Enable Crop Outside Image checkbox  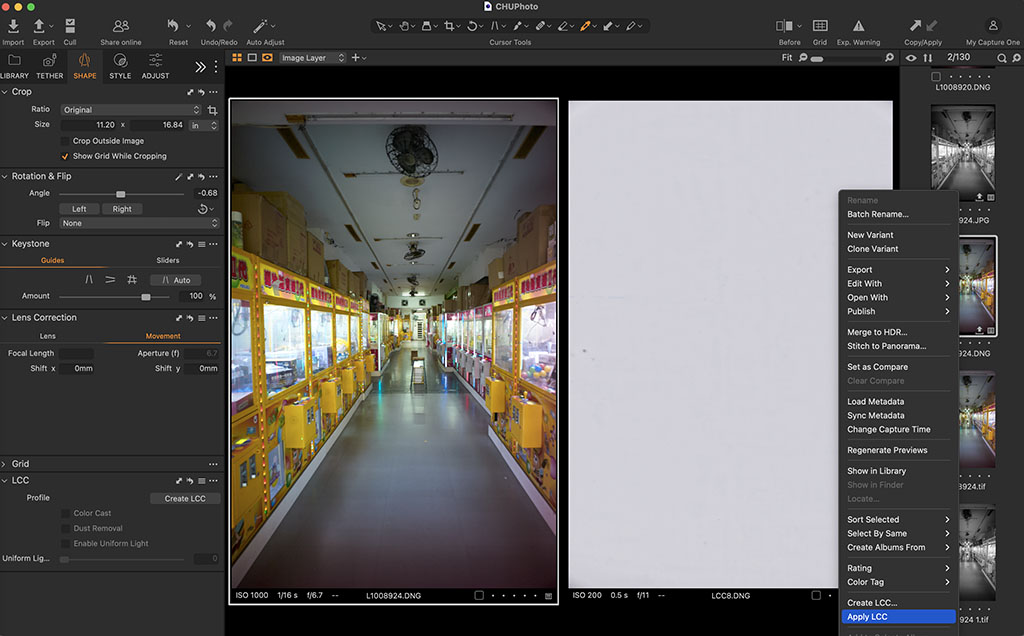click(66, 141)
